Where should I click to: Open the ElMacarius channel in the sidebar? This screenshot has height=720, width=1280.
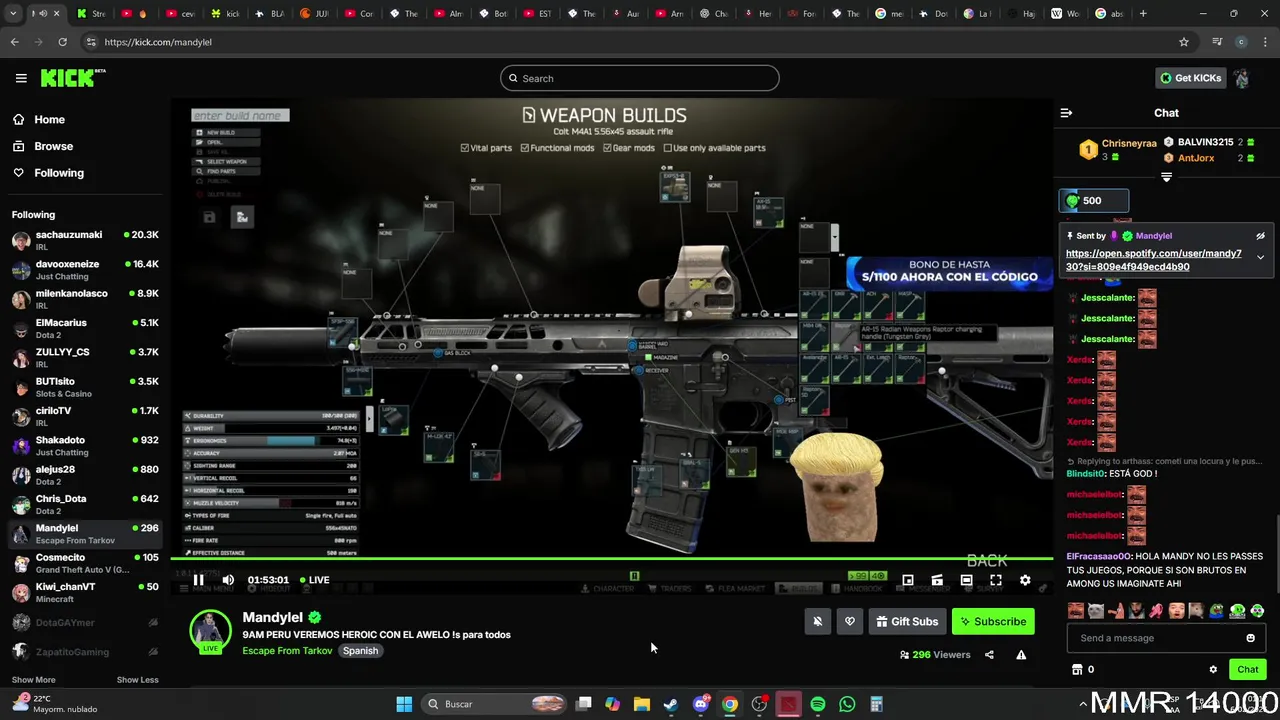(x=85, y=328)
